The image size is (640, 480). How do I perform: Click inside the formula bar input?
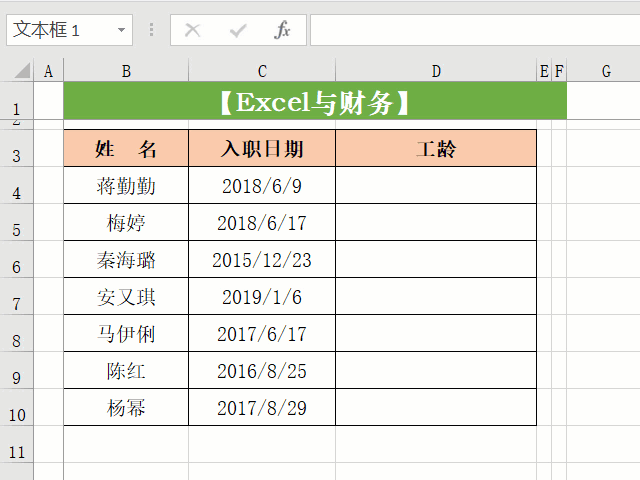475,30
